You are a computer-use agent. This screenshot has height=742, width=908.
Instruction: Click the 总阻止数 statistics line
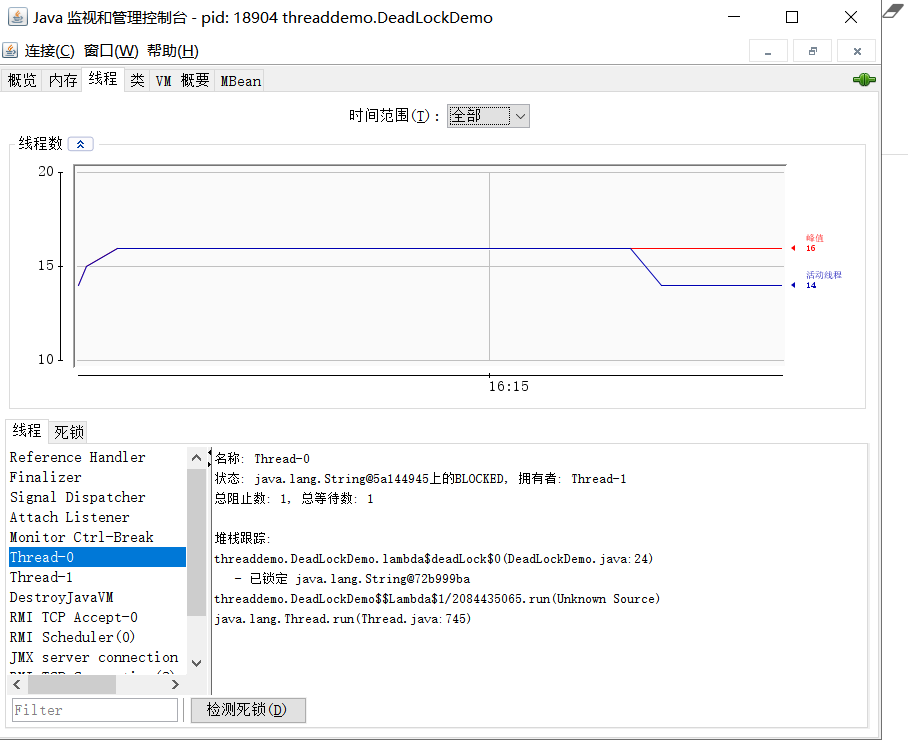294,499
